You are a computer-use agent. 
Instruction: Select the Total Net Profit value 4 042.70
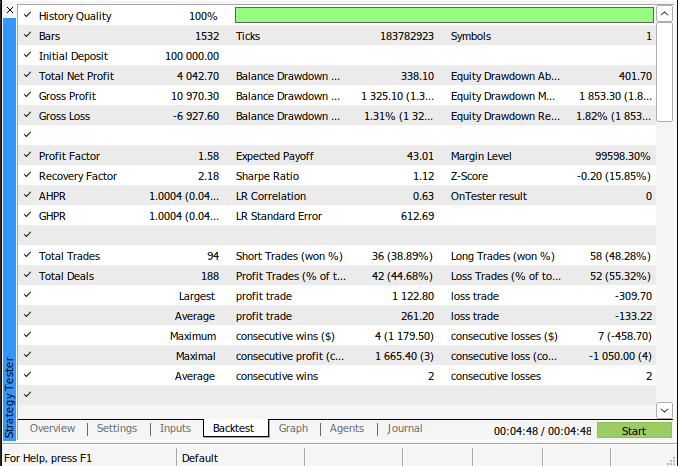198,76
